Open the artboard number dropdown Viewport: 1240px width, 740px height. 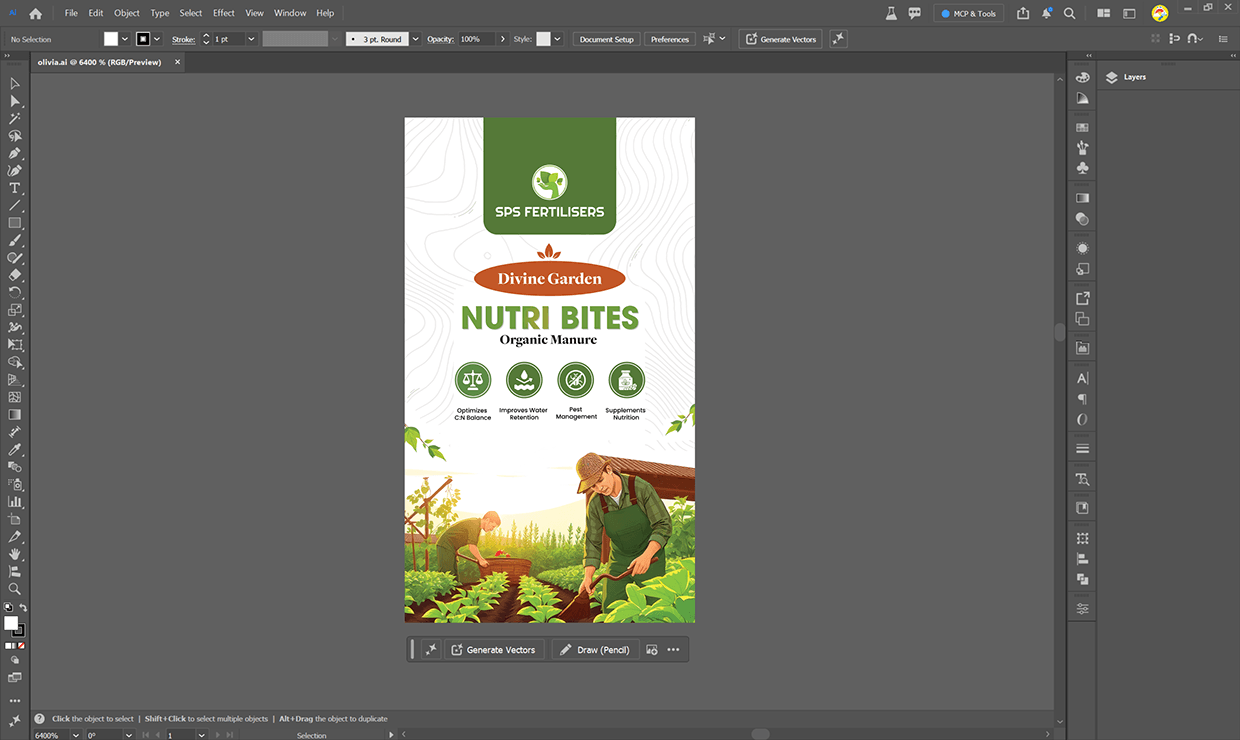201,735
